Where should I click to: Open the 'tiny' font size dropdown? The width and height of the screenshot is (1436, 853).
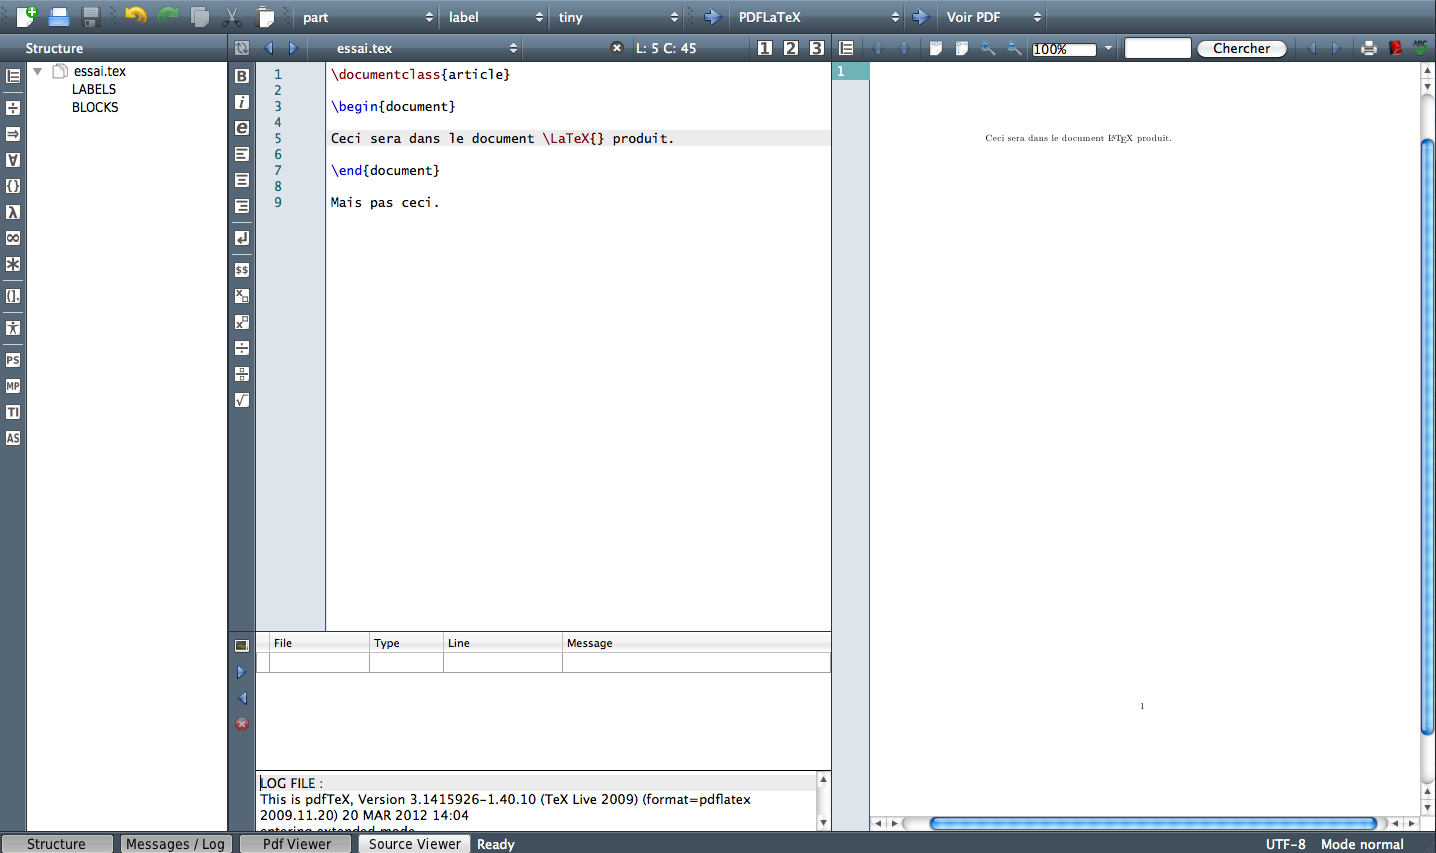[618, 17]
